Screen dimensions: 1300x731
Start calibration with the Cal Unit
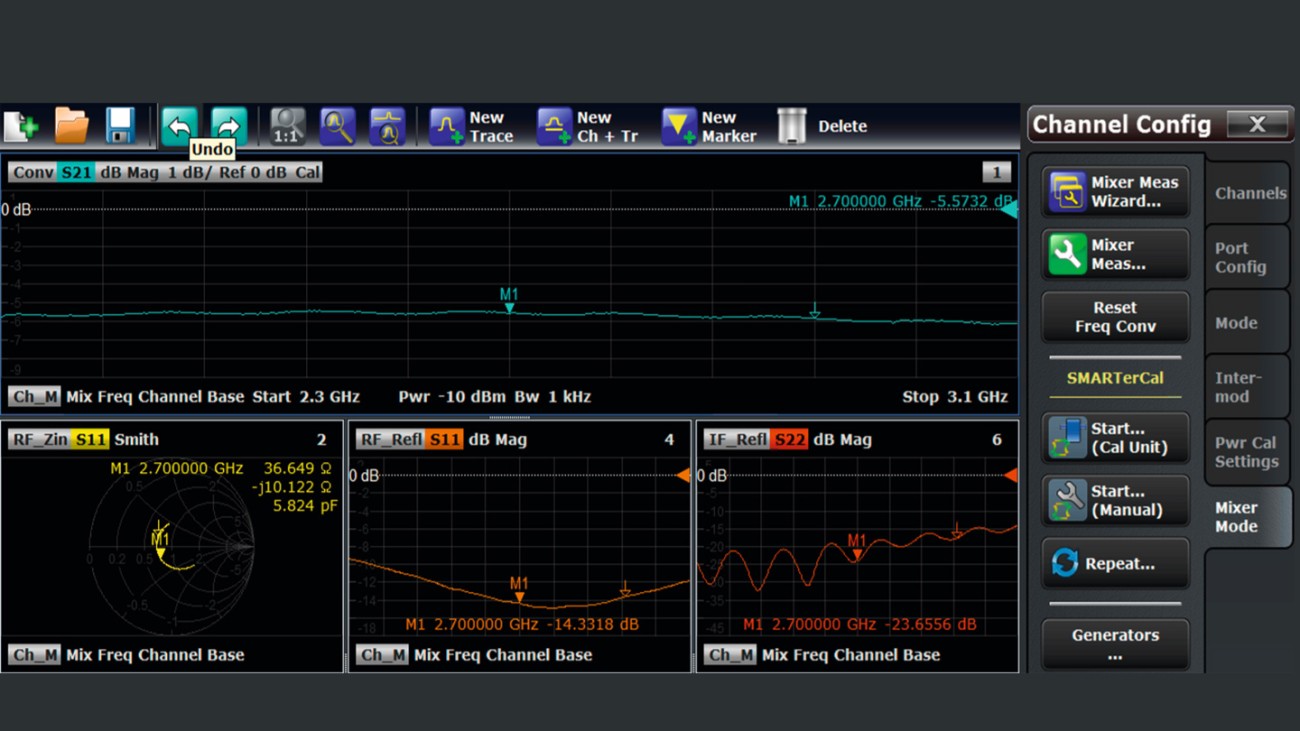pyautogui.click(x=1113, y=438)
